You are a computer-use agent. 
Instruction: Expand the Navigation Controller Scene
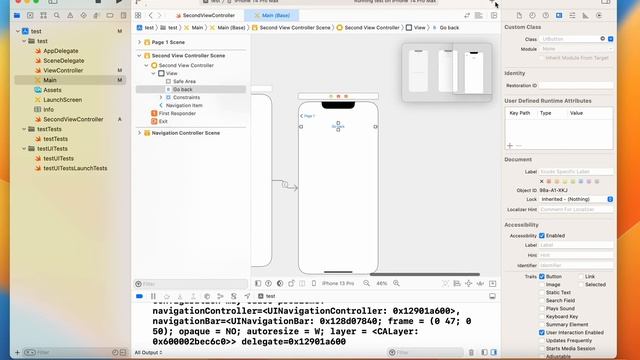pos(139,133)
